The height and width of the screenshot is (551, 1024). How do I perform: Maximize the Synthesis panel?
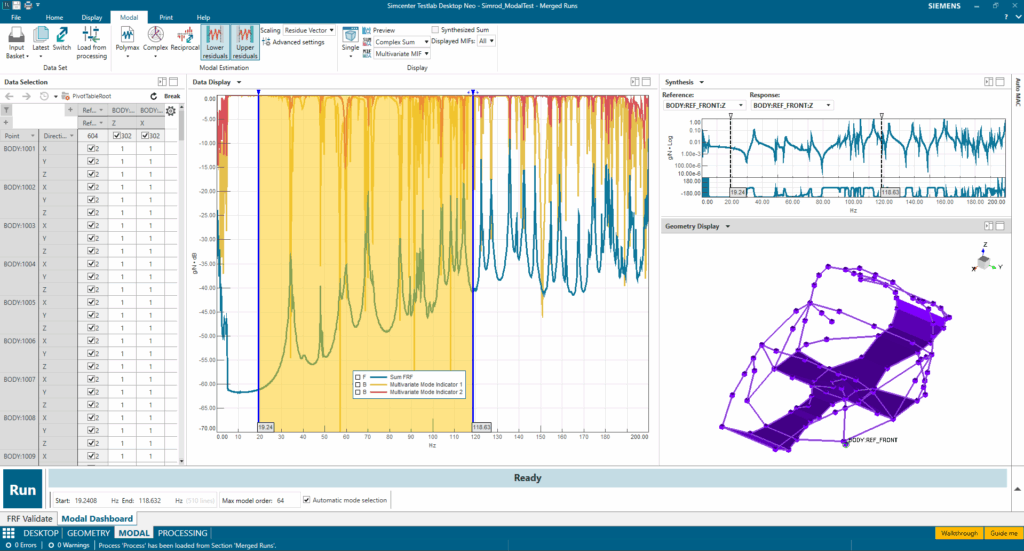1000,82
